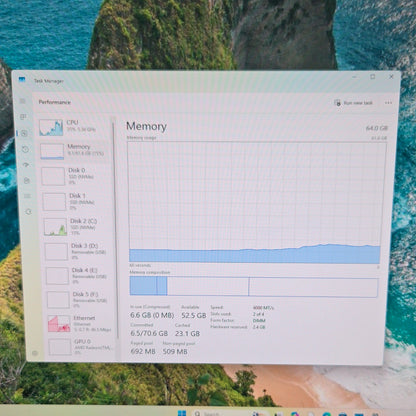This screenshot has width=416, height=416.
Task: Click the '23.1 GB' cached value
Action: point(187,333)
